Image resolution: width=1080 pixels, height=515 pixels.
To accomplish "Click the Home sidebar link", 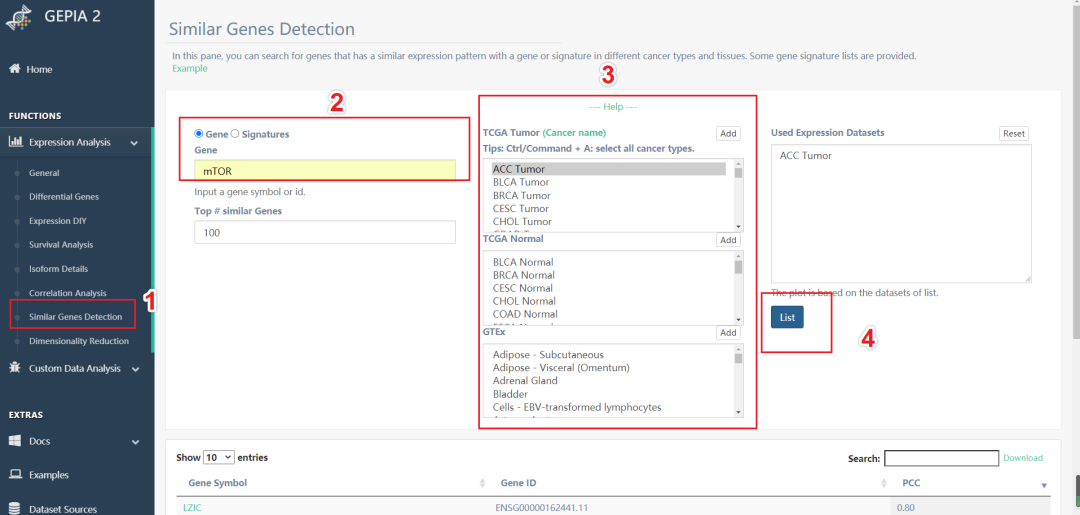I will [39, 70].
